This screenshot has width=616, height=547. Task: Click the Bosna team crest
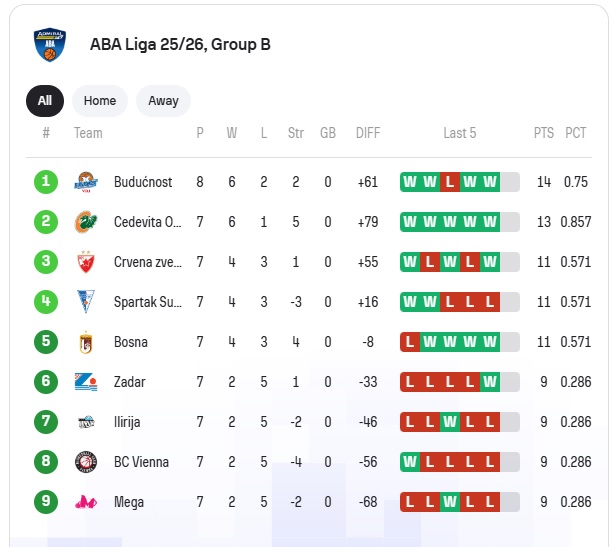pos(86,342)
